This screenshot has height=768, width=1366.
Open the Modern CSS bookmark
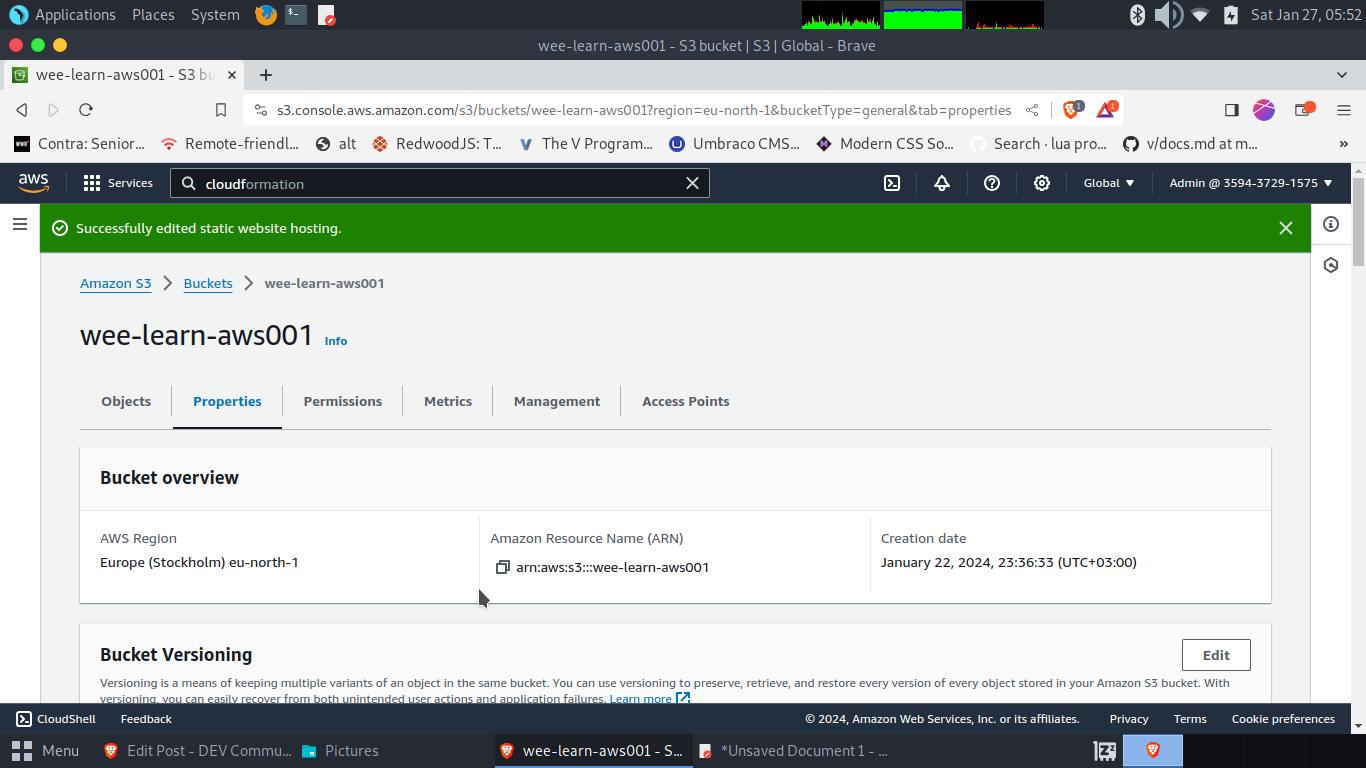[885, 144]
